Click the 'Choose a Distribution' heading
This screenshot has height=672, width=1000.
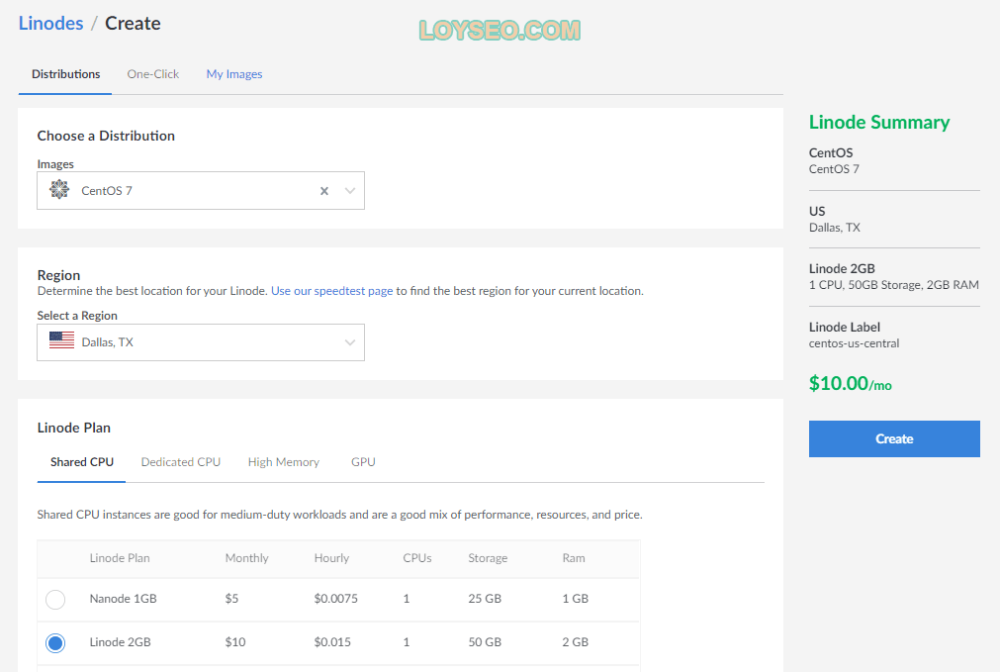106,136
